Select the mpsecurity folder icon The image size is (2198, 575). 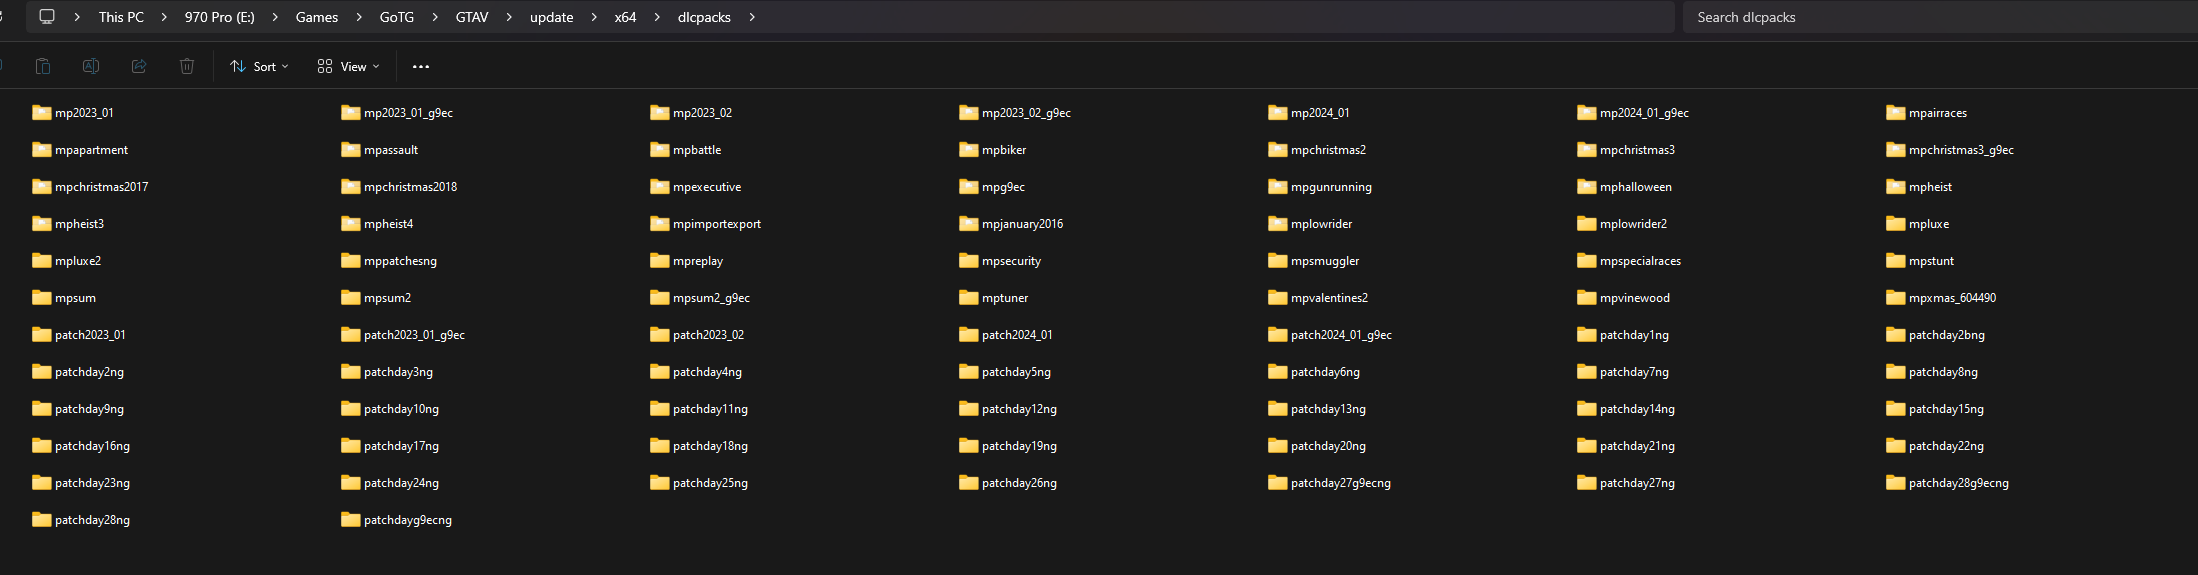pyautogui.click(x=969, y=260)
